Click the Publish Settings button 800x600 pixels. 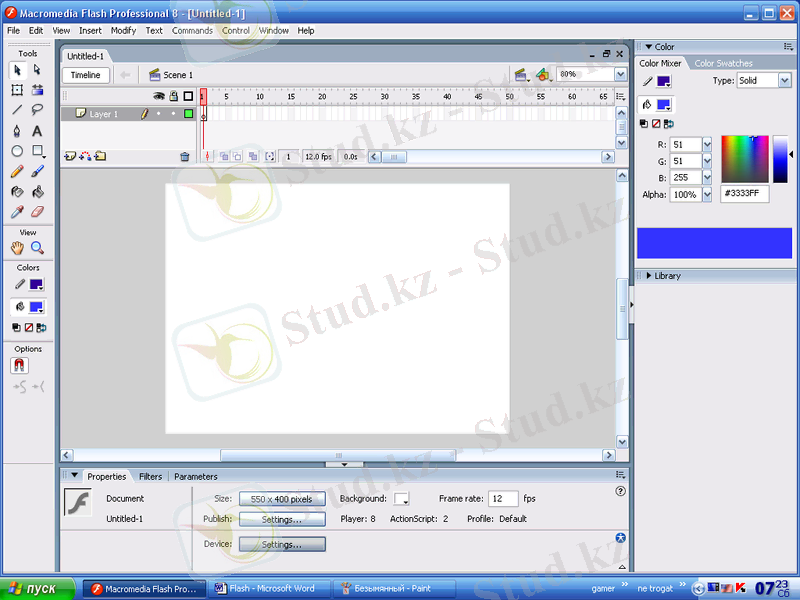[x=282, y=519]
